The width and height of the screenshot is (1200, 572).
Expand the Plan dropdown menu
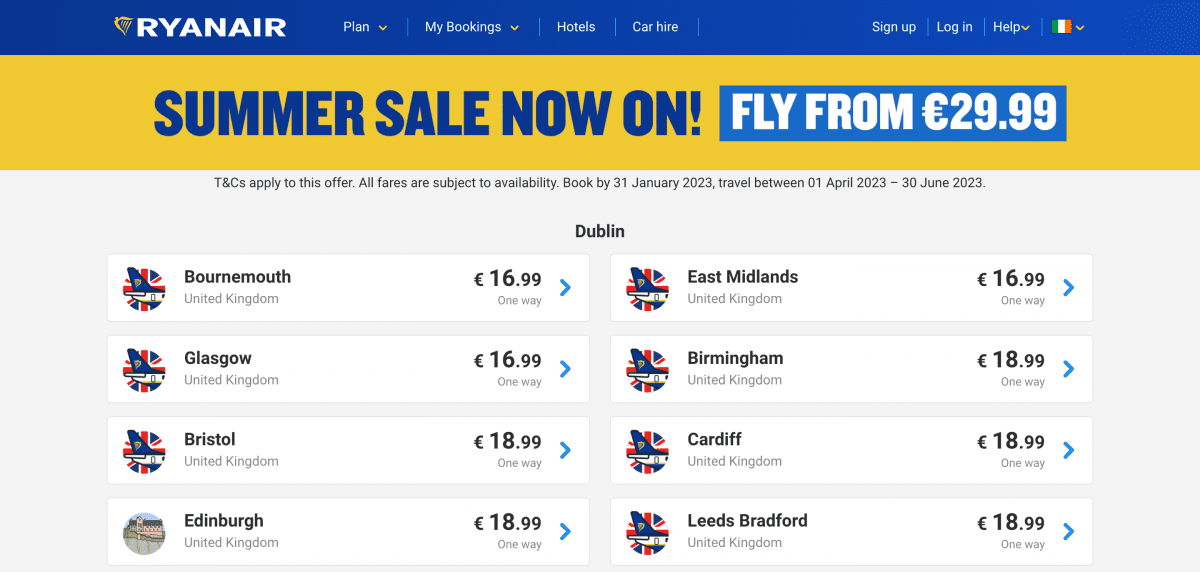[x=365, y=27]
